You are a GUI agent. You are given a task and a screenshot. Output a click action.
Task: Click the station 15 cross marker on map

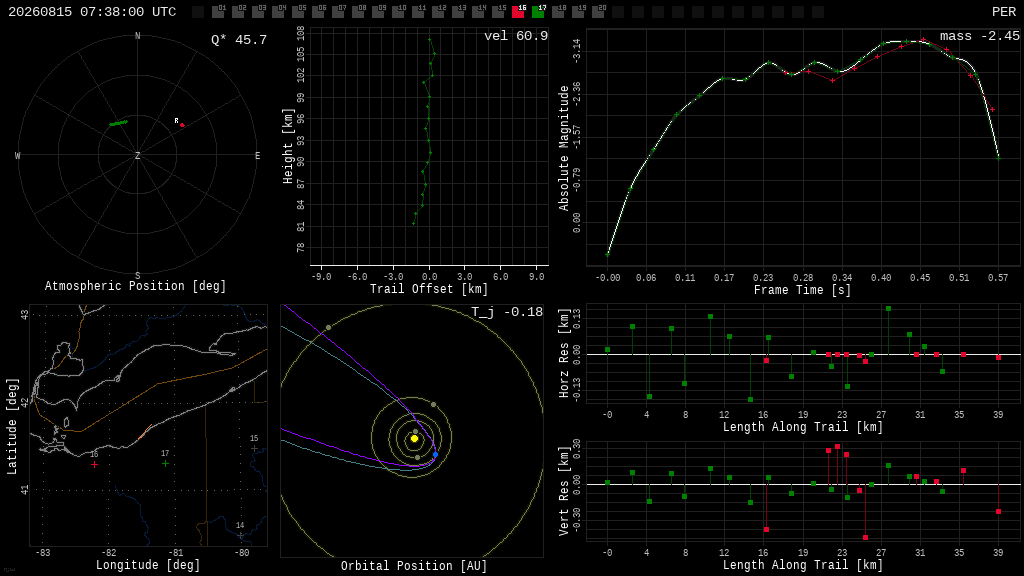point(254,449)
